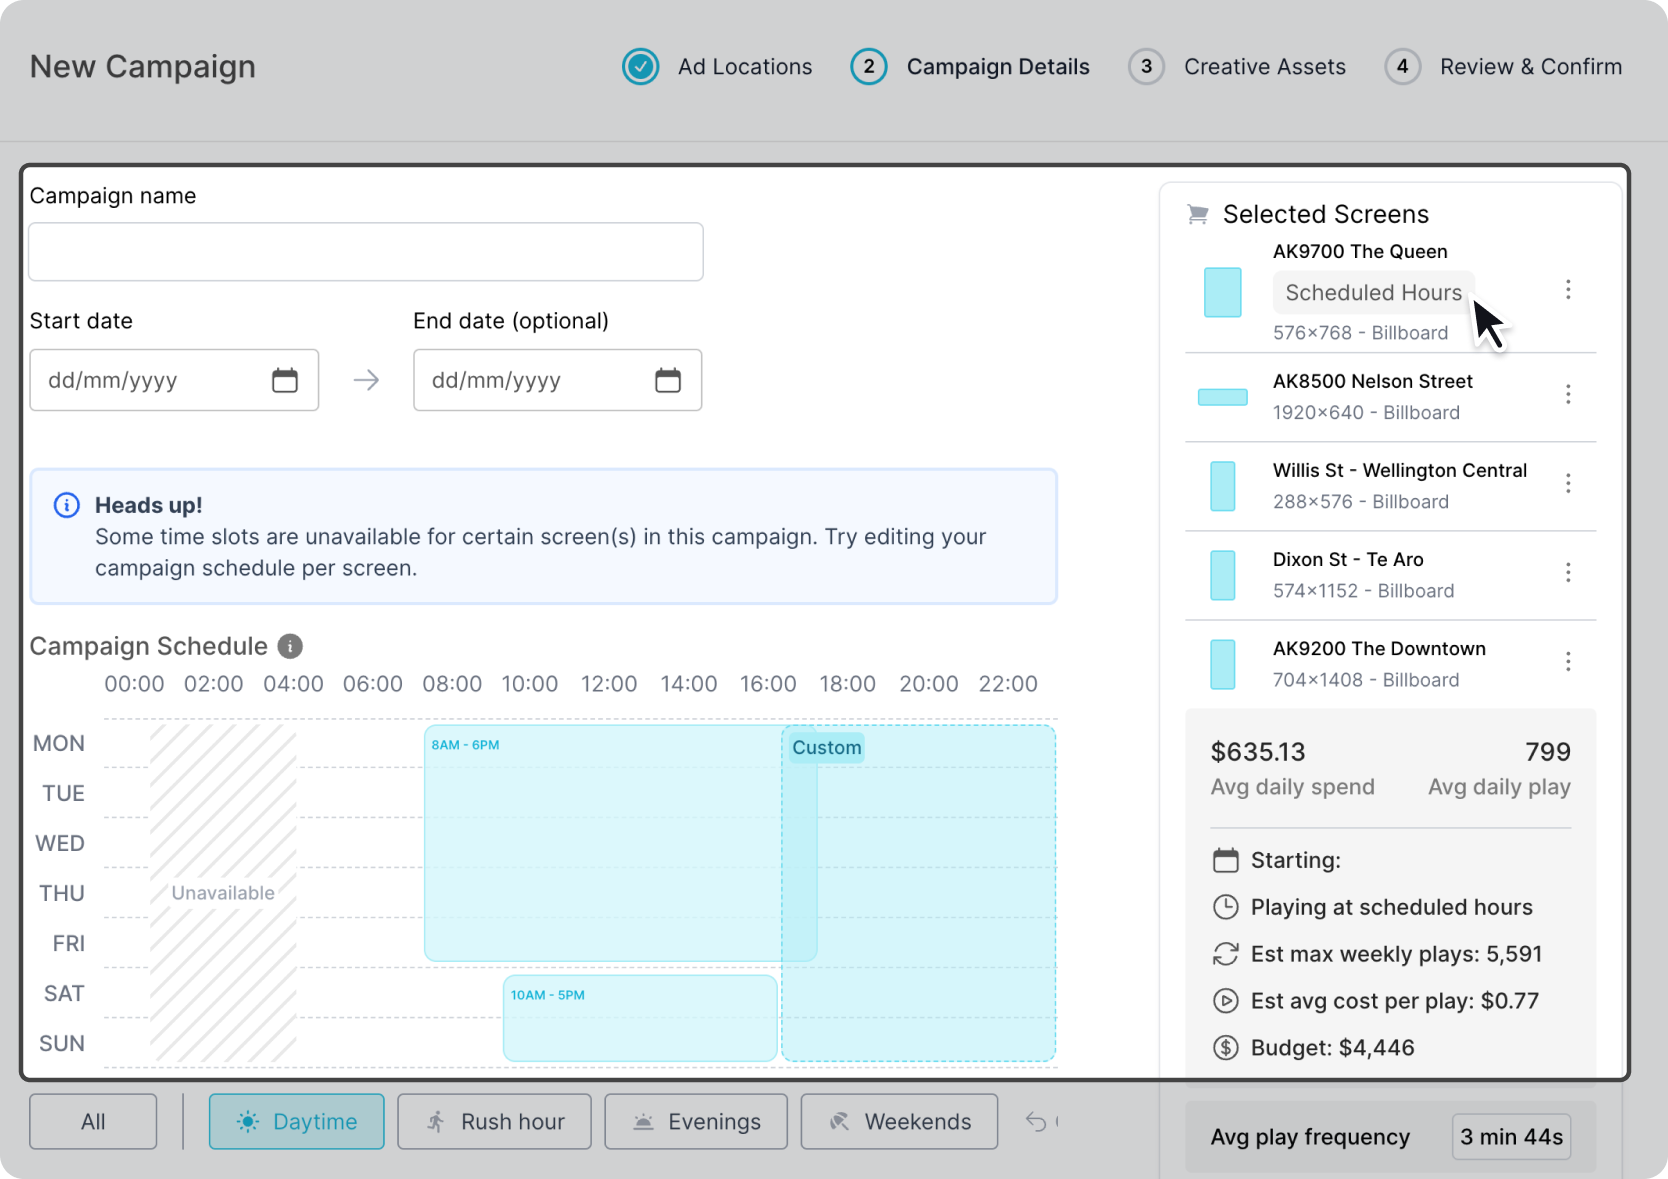Toggle the Daytime schedule preset

[296, 1122]
